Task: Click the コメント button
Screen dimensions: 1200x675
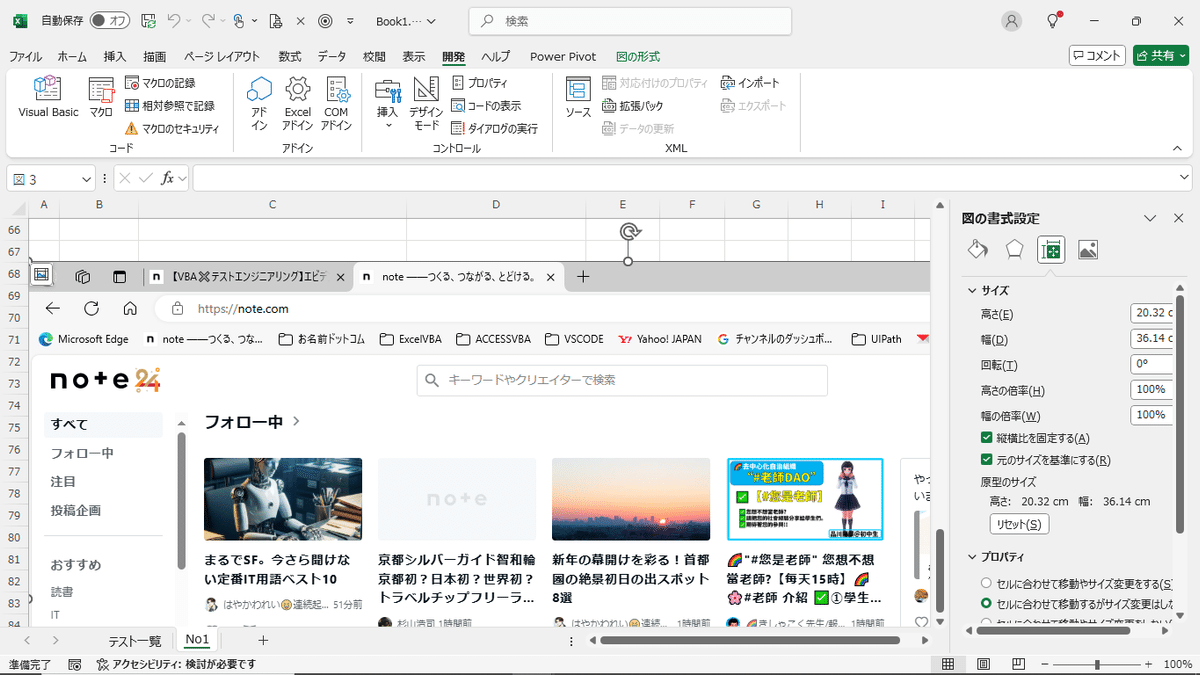Action: pyautogui.click(x=1097, y=56)
